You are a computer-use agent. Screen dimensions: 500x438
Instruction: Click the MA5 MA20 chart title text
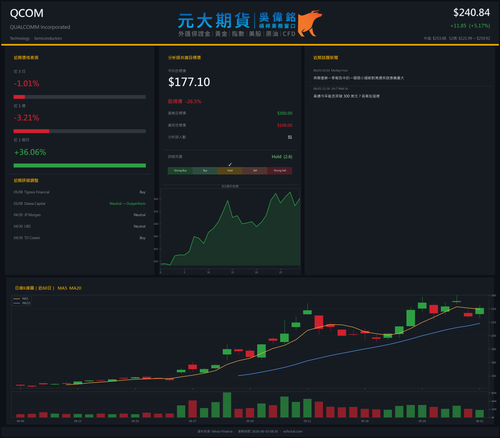coord(69,288)
